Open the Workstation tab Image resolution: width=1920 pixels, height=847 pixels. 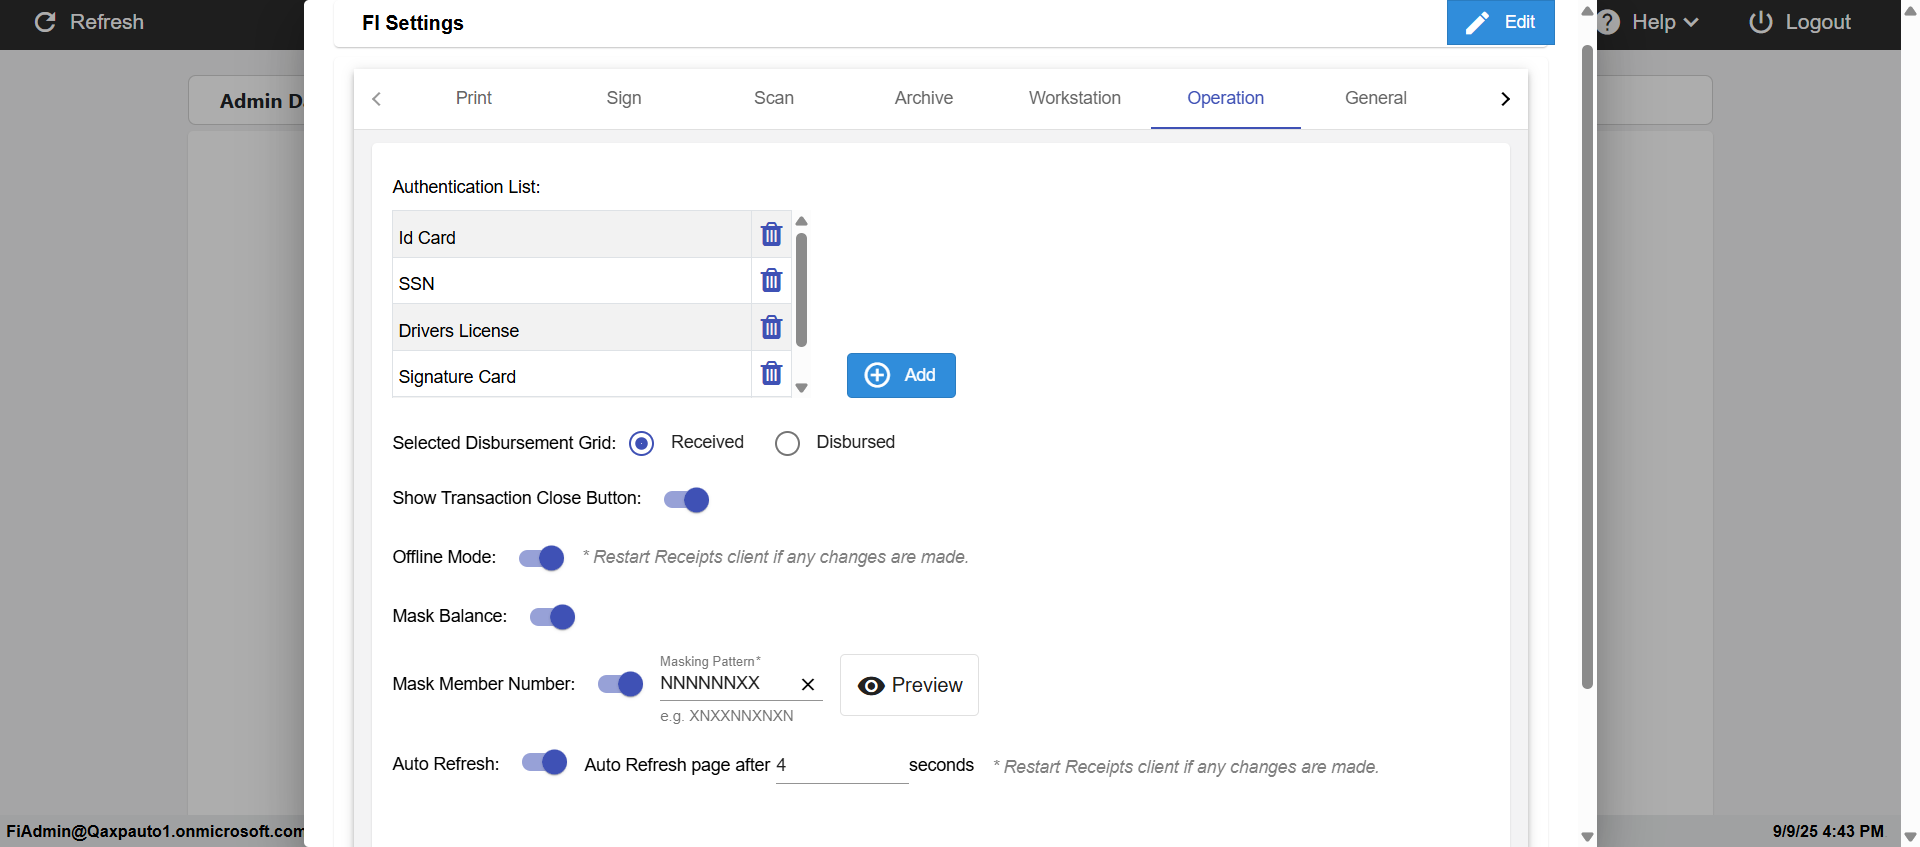1074,98
